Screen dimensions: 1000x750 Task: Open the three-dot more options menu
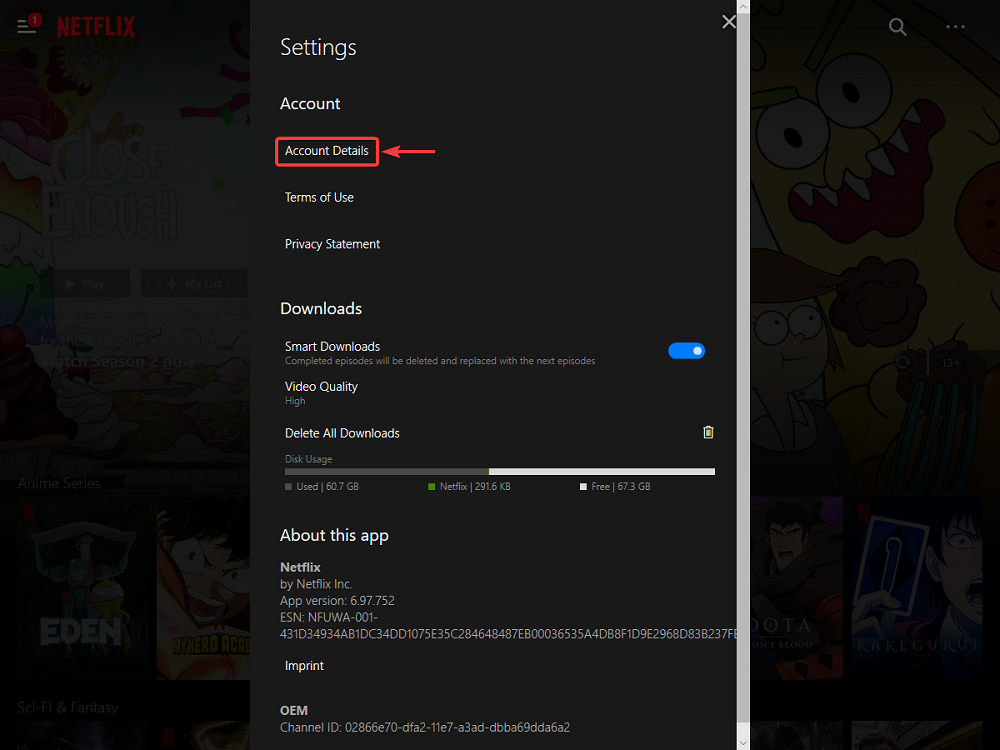(x=955, y=28)
